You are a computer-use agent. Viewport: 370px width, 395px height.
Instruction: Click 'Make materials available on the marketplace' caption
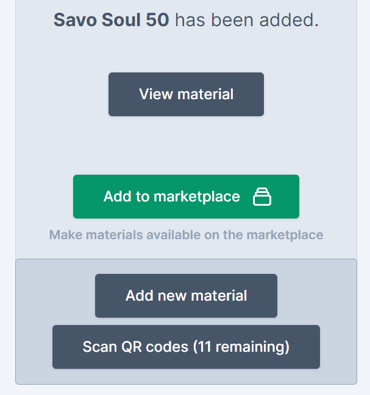pos(186,235)
